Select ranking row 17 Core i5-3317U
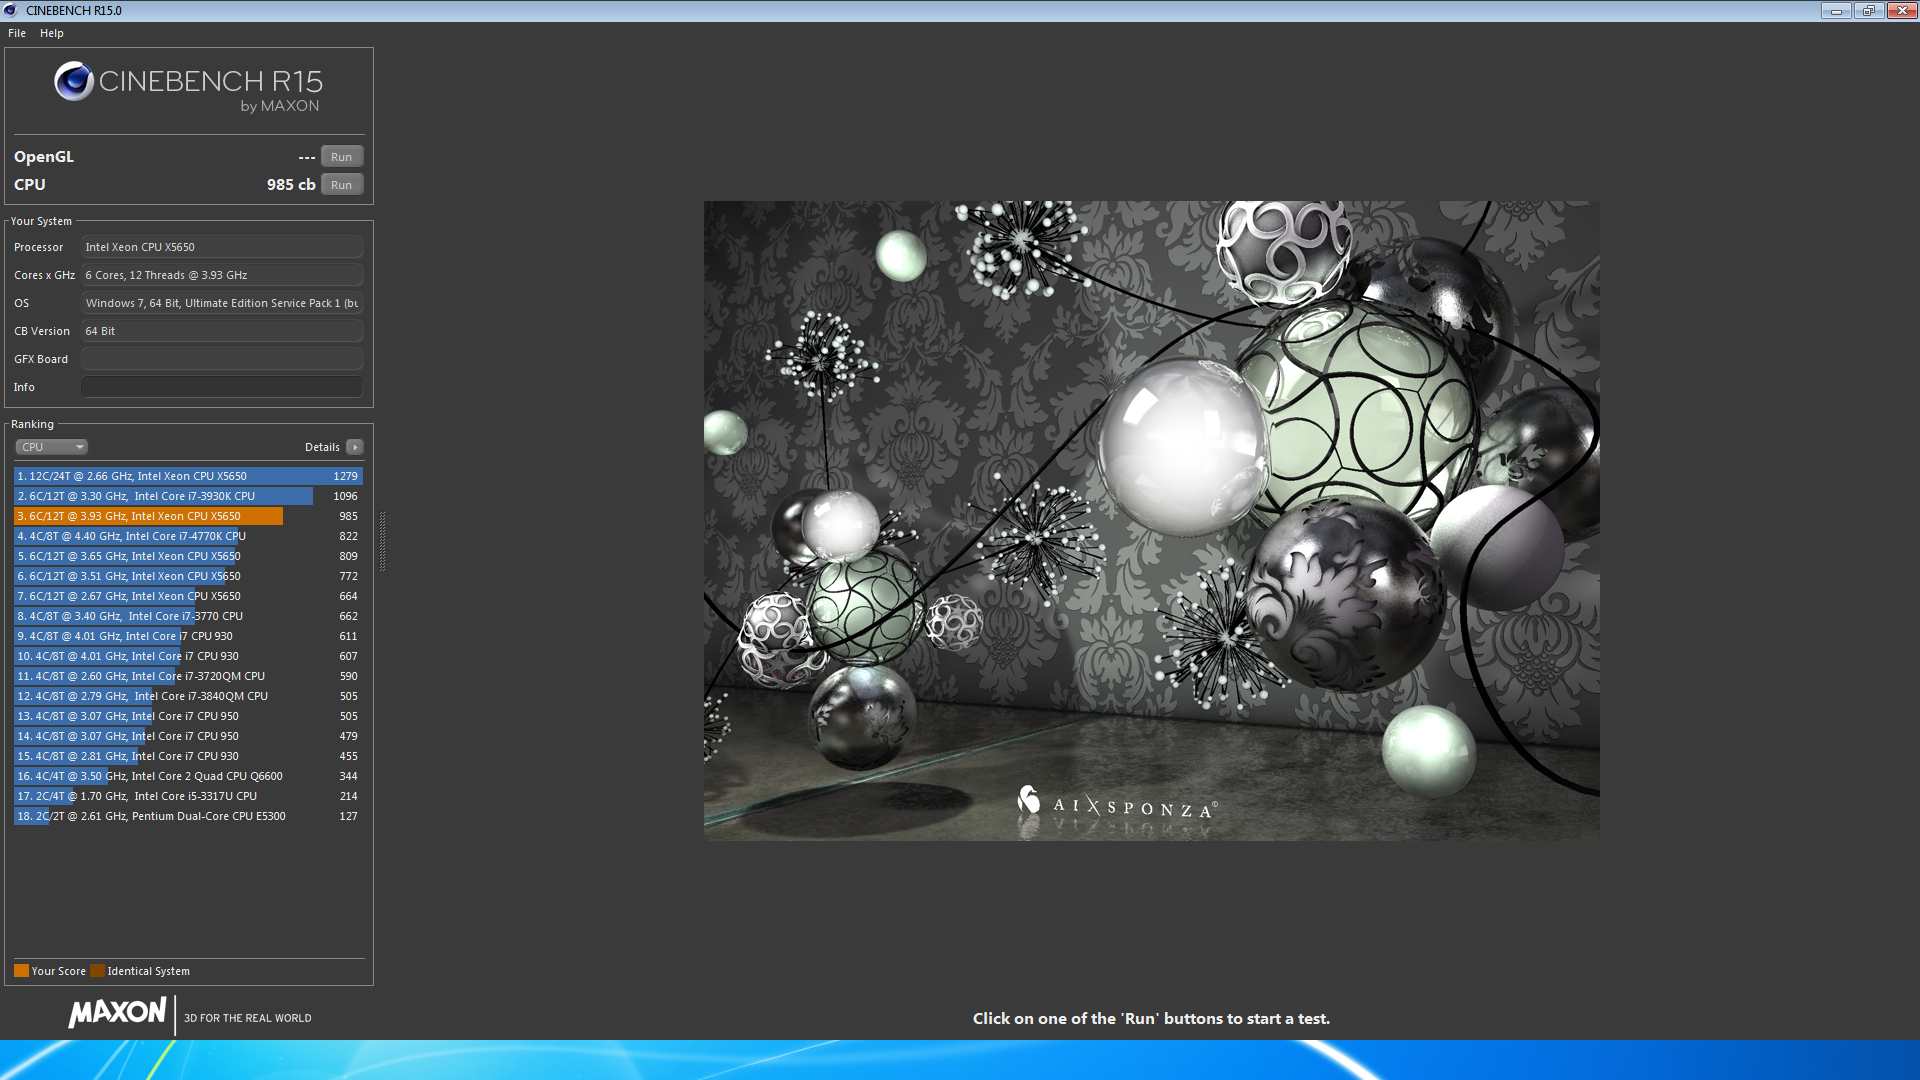Image resolution: width=1920 pixels, height=1080 pixels. click(188, 796)
